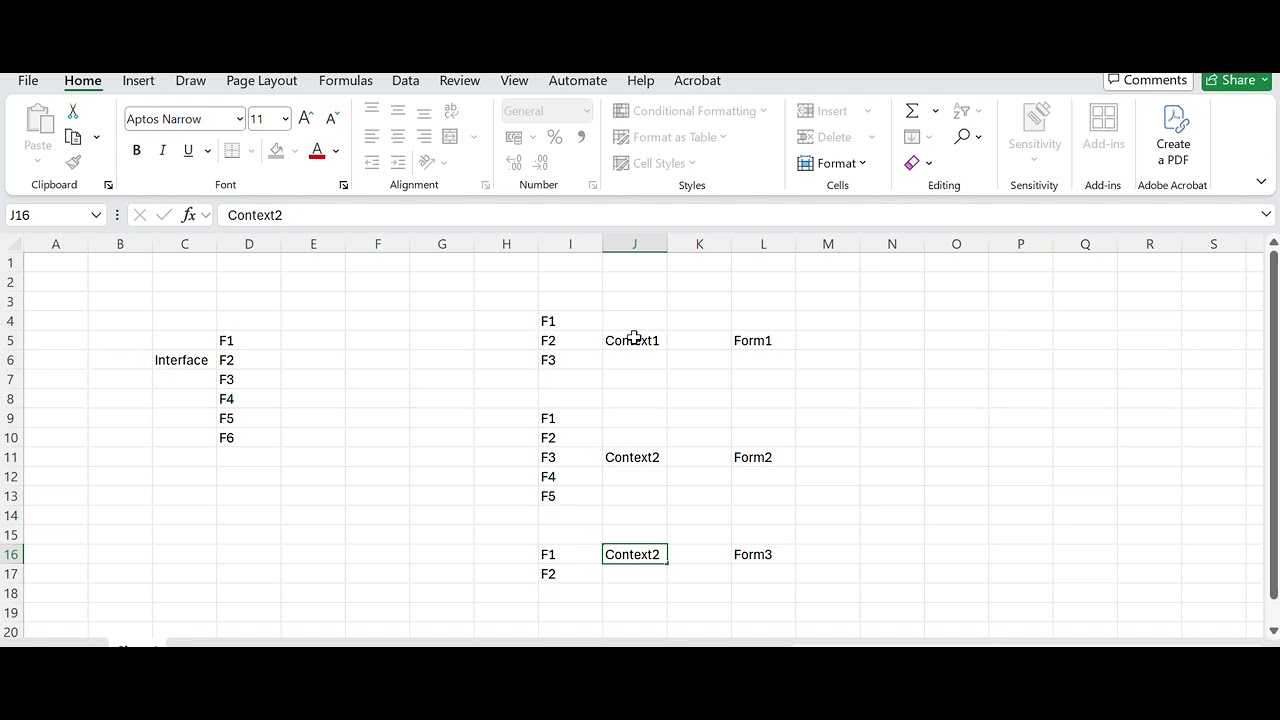Decrease font size with smaller A
The width and height of the screenshot is (1280, 720).
coord(333,119)
